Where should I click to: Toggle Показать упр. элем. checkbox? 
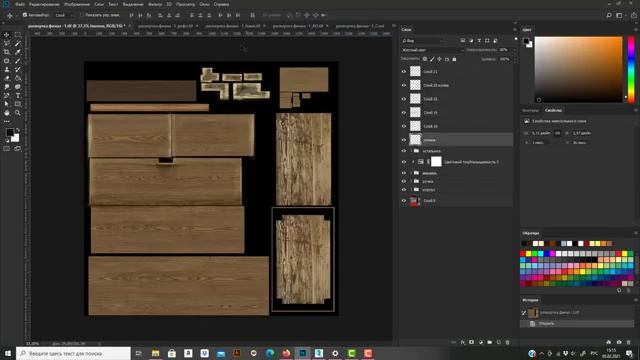82,15
